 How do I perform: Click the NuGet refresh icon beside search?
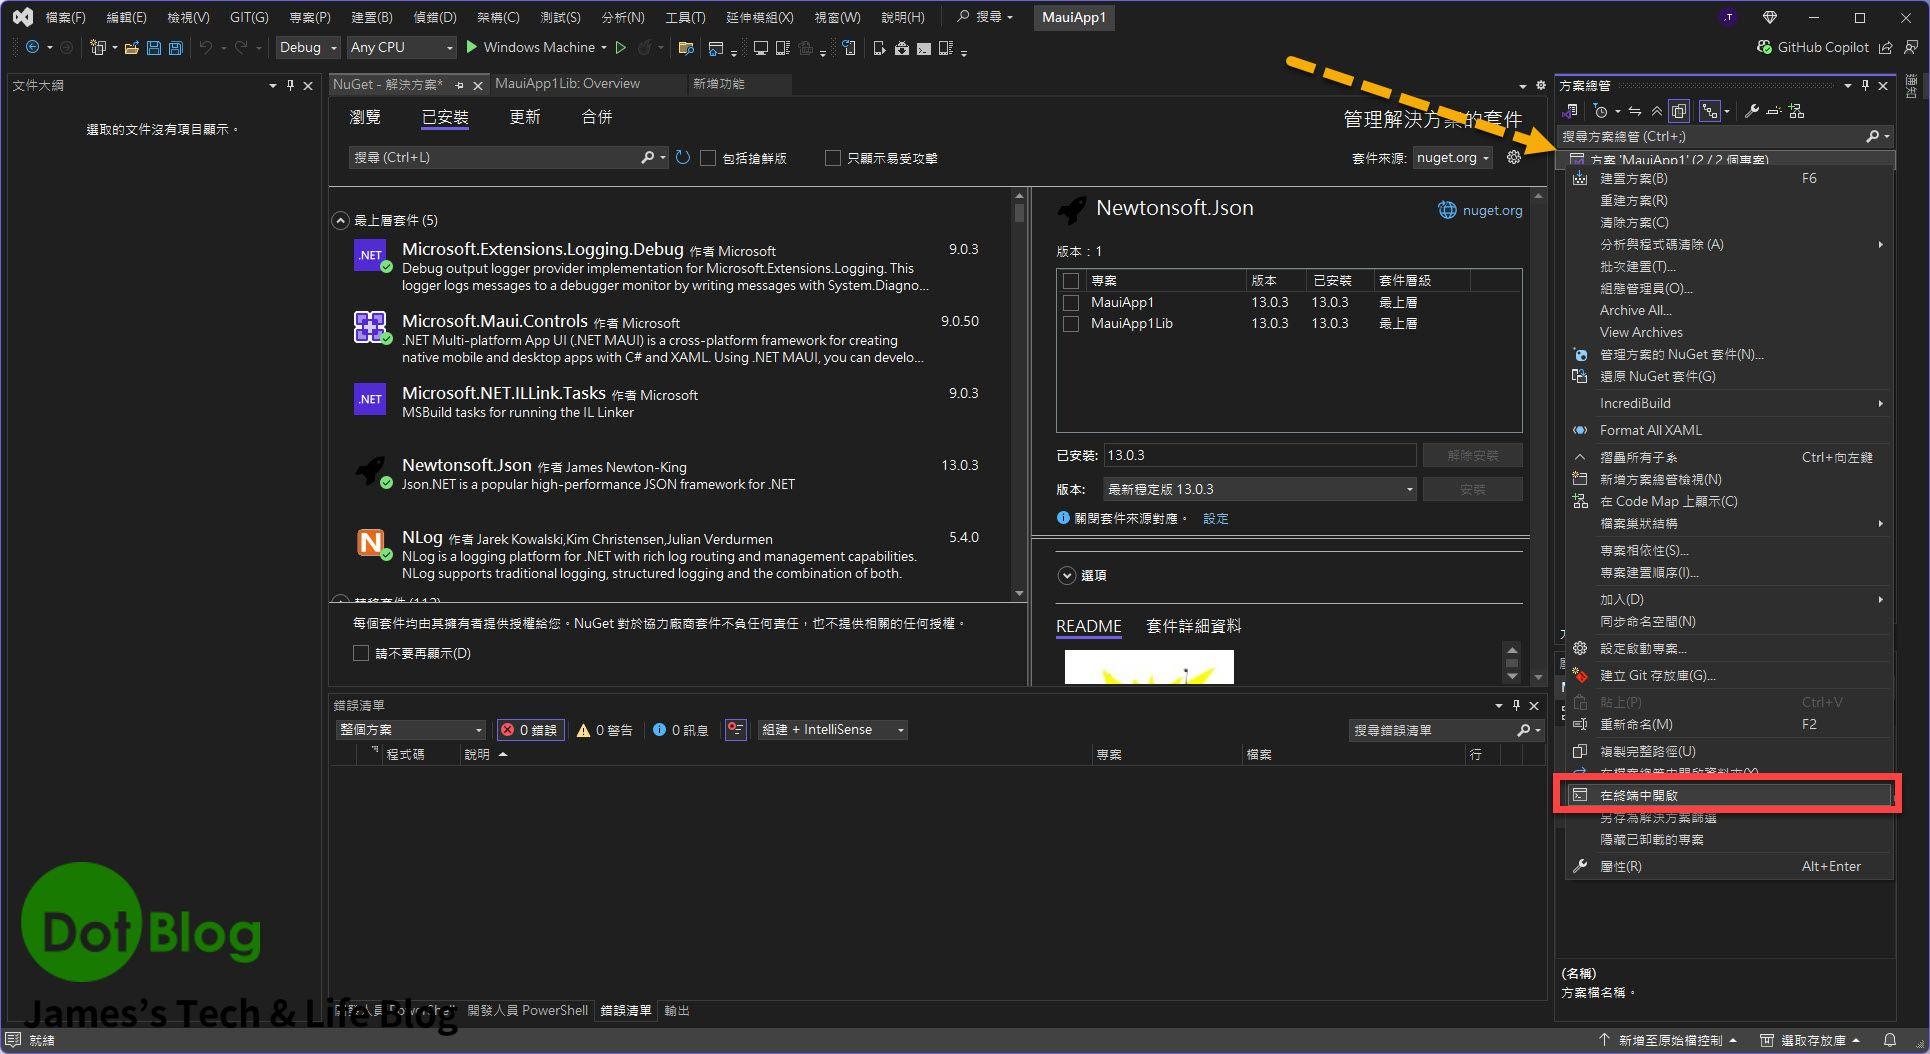click(x=683, y=158)
